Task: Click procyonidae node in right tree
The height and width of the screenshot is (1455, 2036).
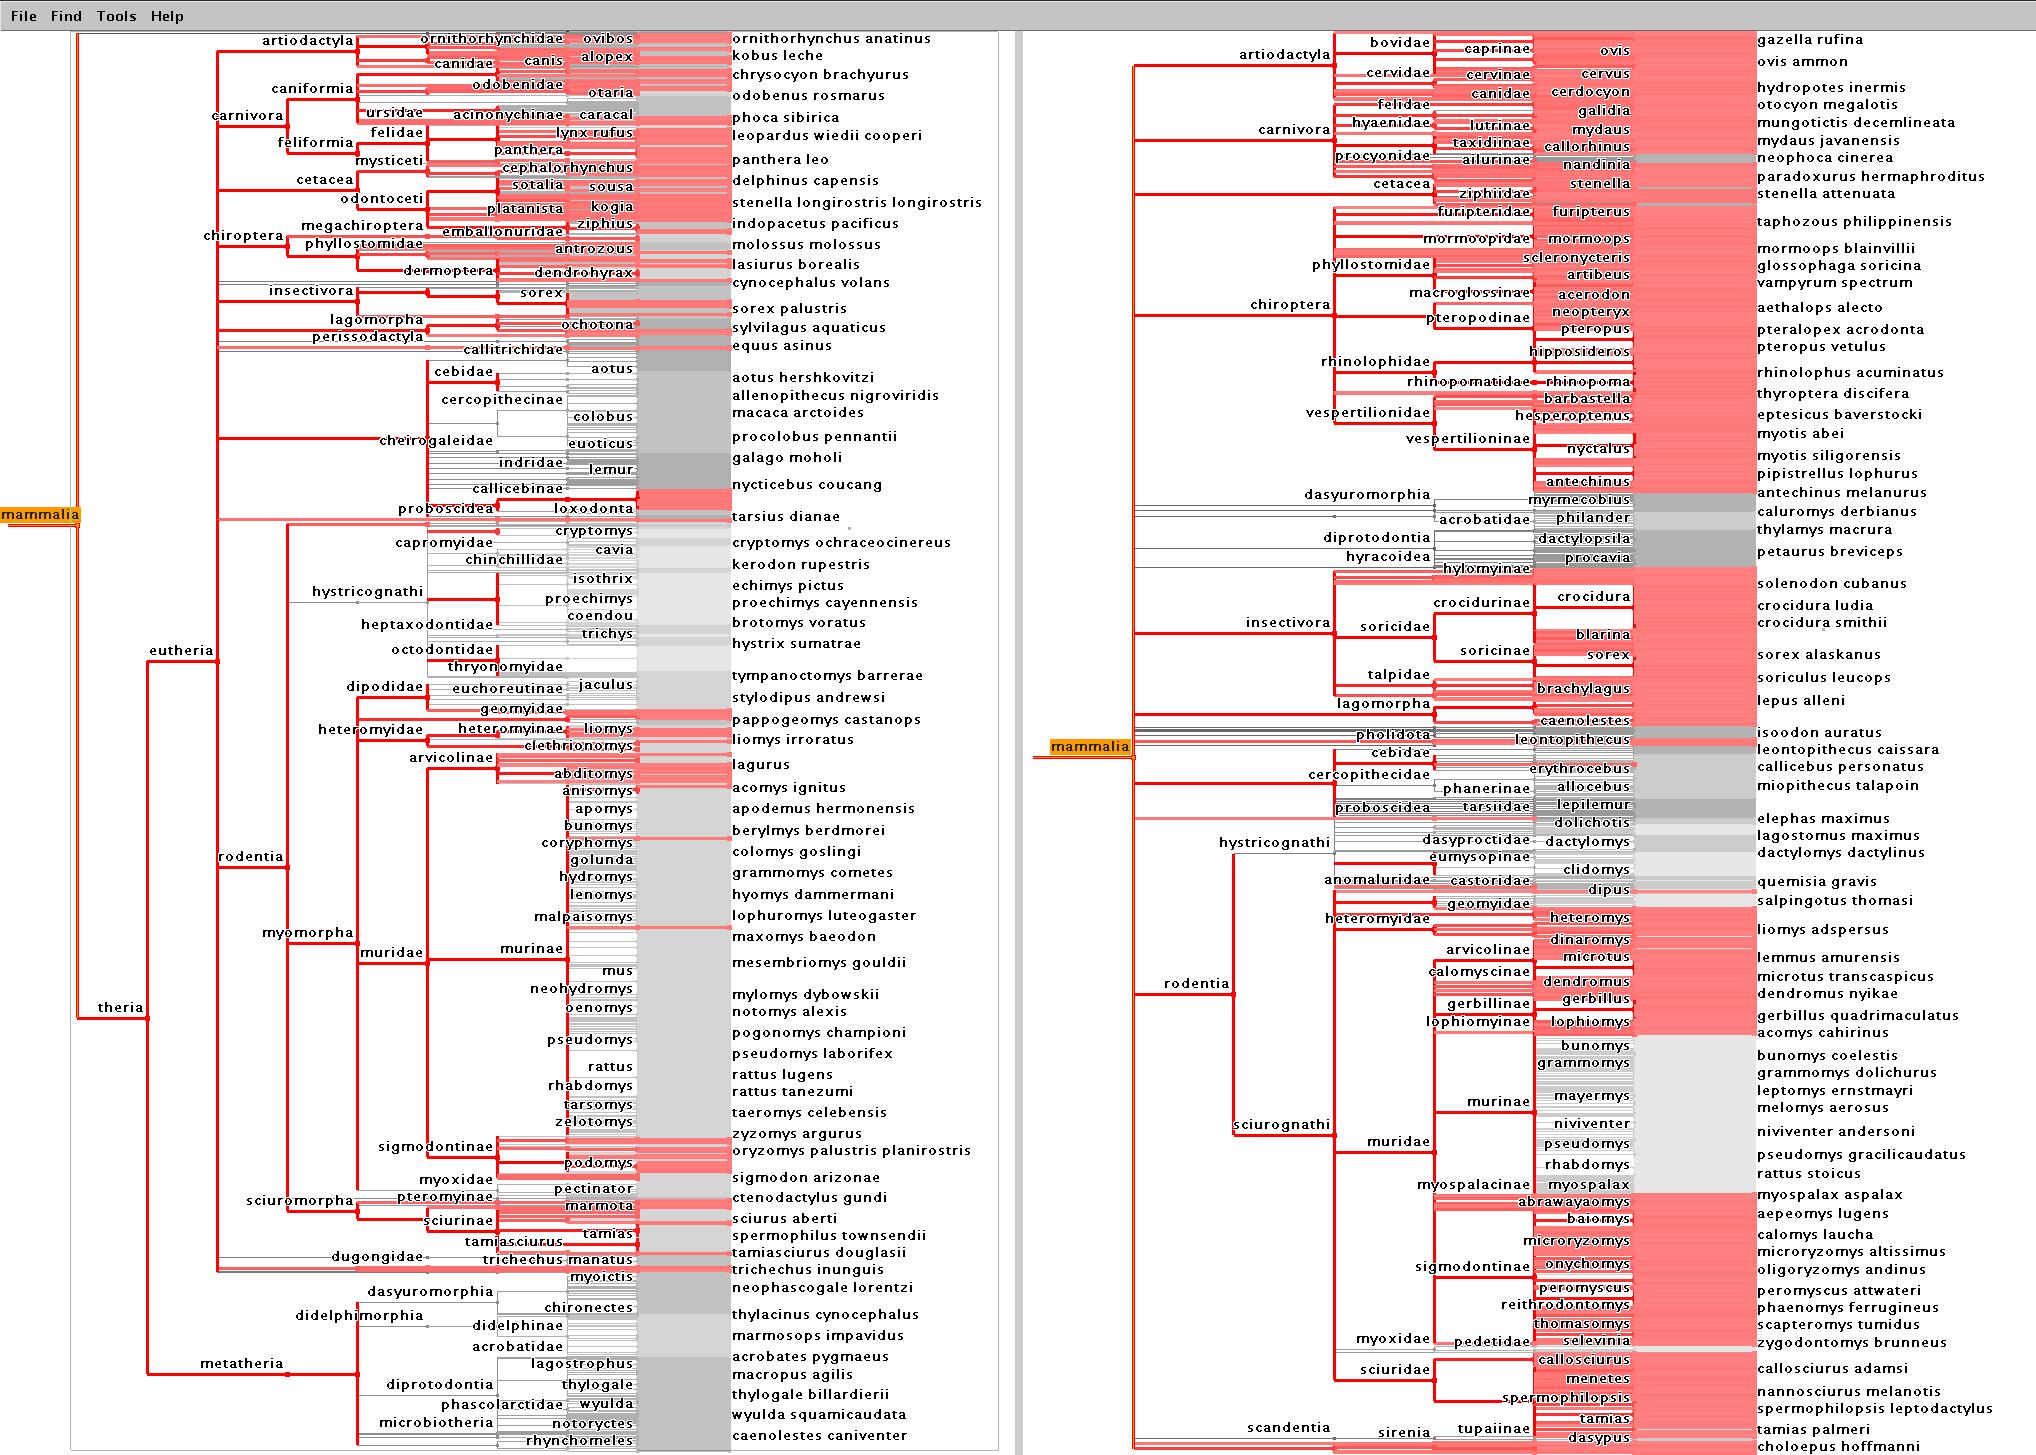Action: coord(1382,155)
